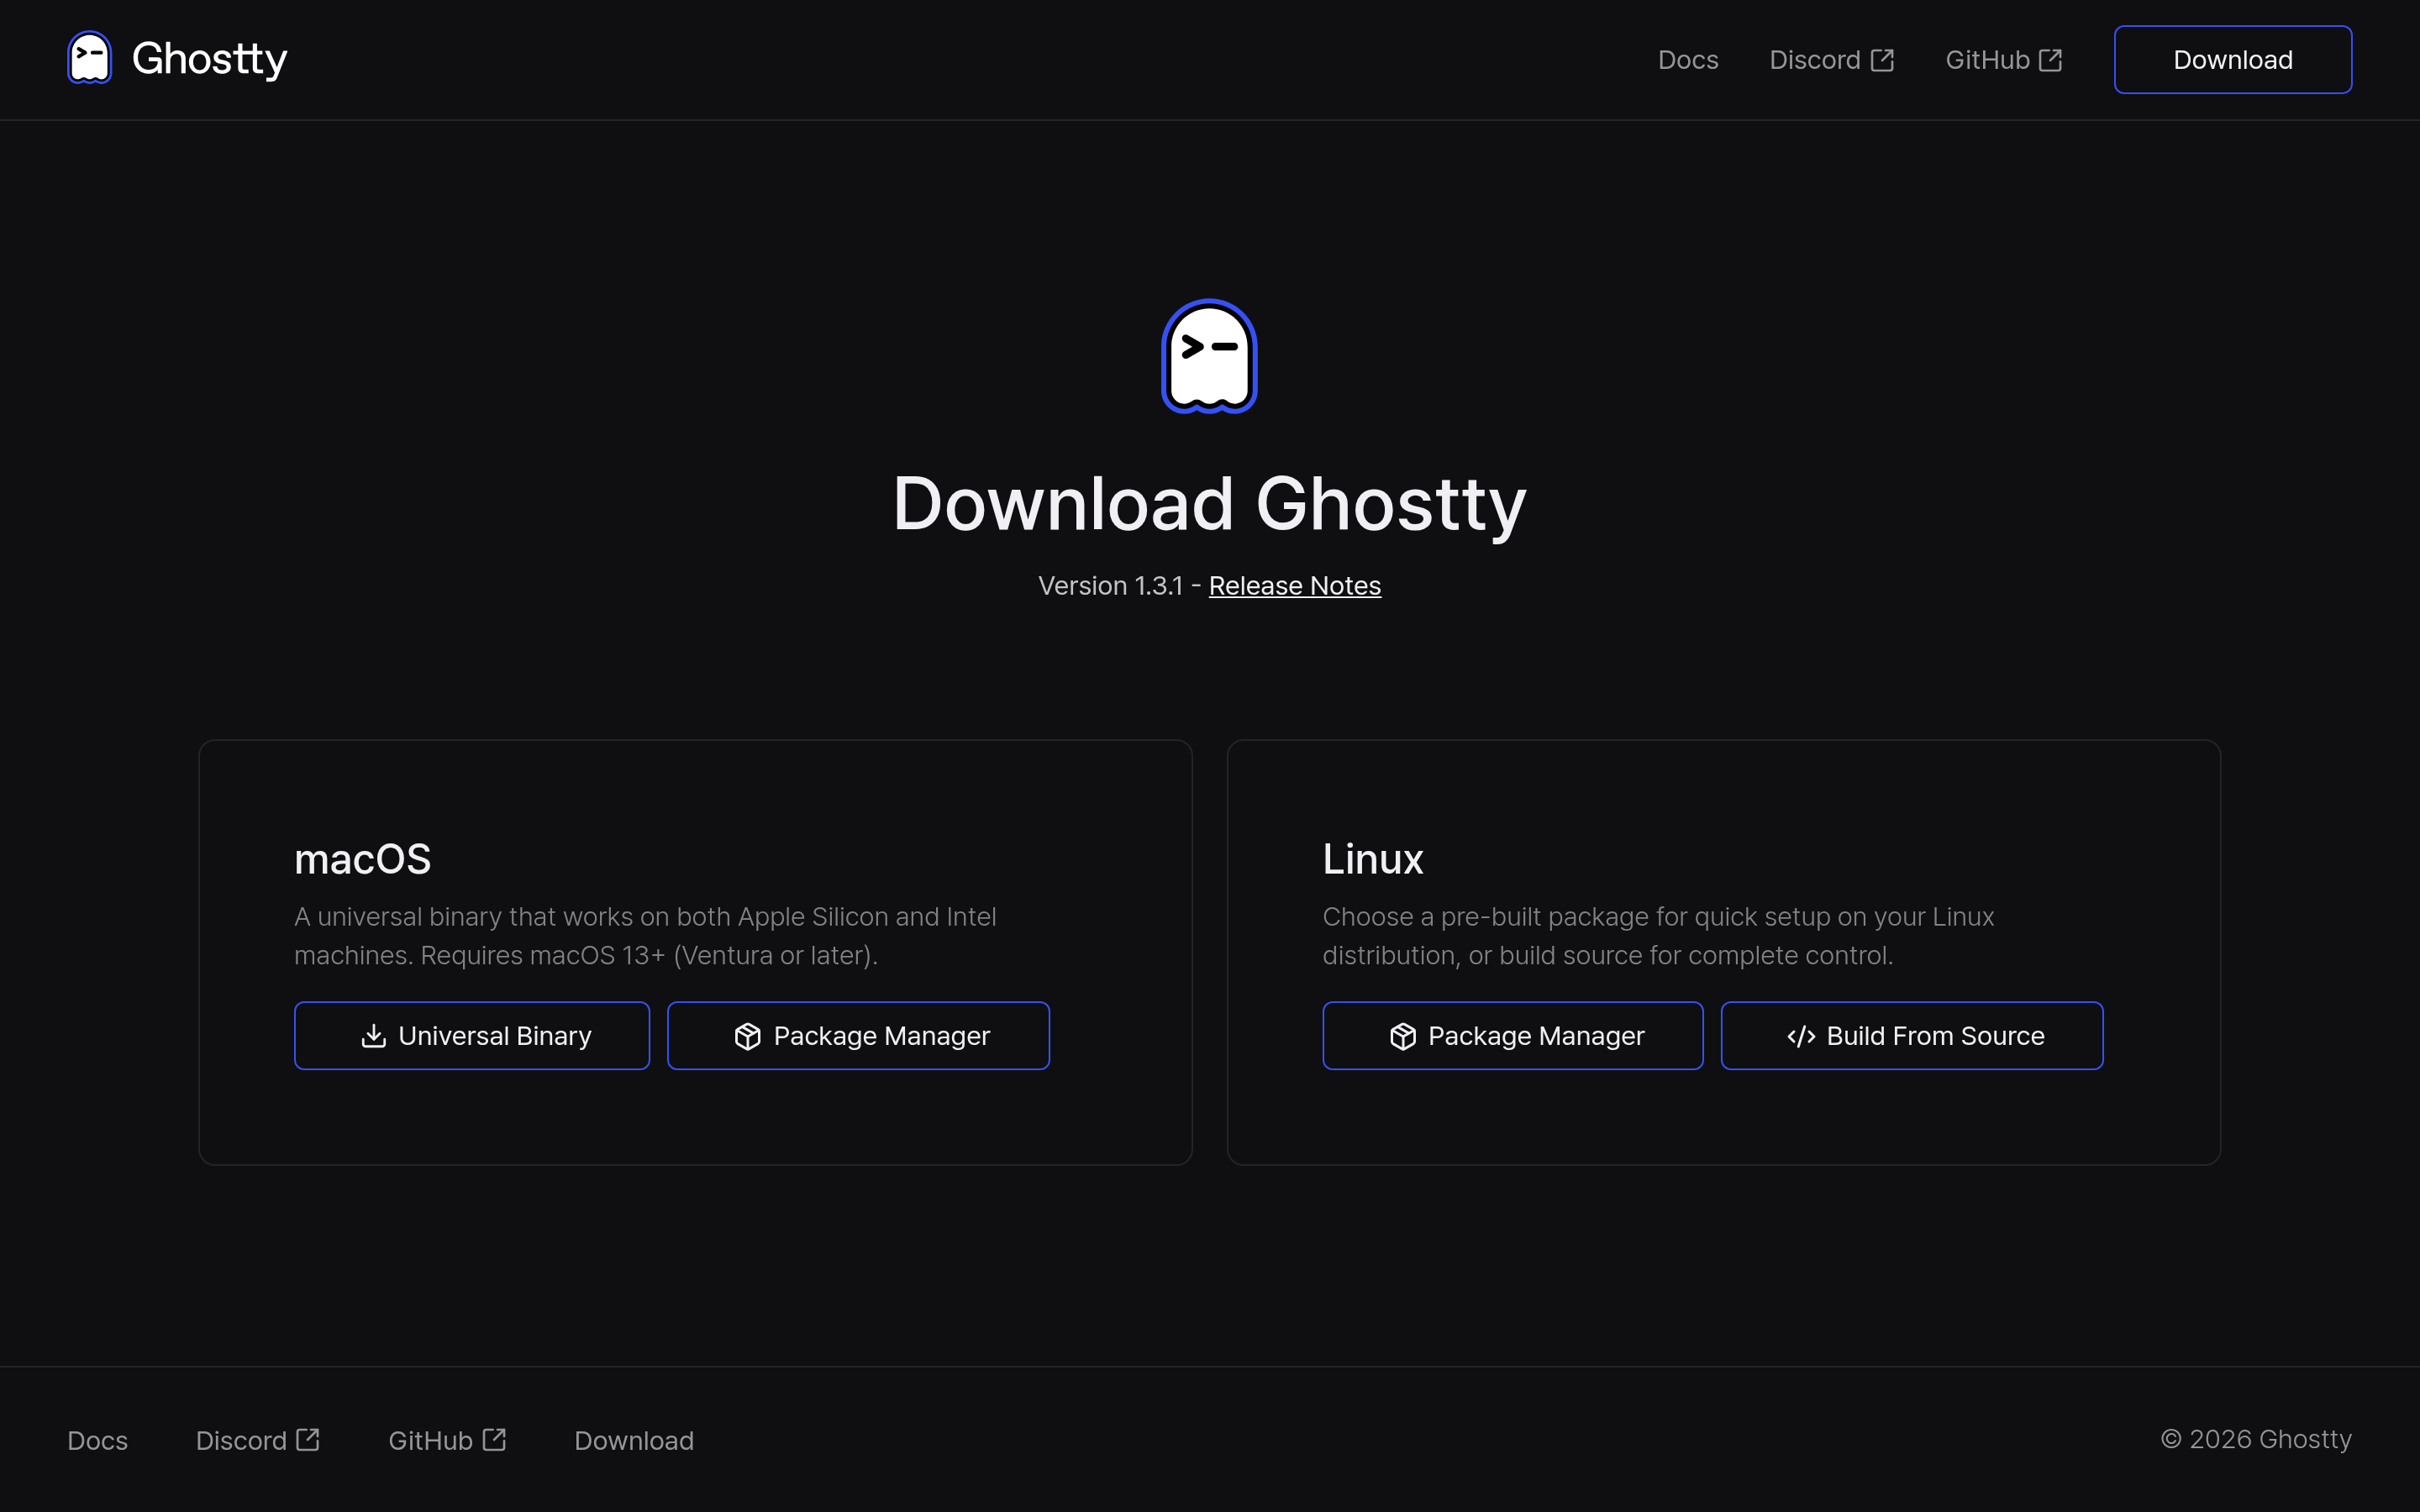This screenshot has height=1512, width=2420.
Task: Click the "Linux" card heading
Action: [1372, 859]
